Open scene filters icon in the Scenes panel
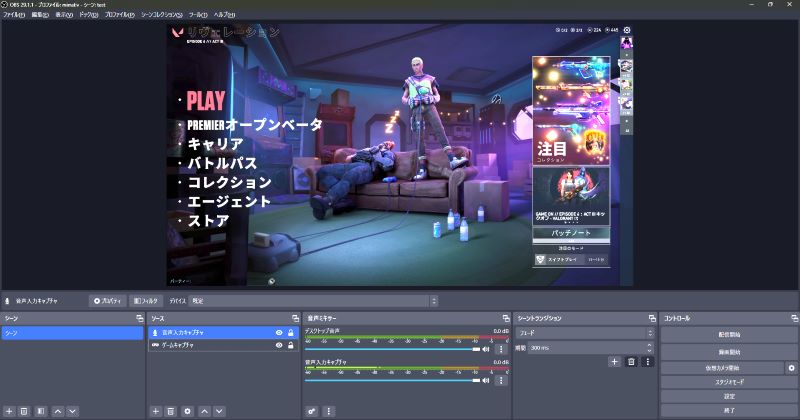Image resolution: width=800 pixels, height=420 pixels. [x=40, y=411]
